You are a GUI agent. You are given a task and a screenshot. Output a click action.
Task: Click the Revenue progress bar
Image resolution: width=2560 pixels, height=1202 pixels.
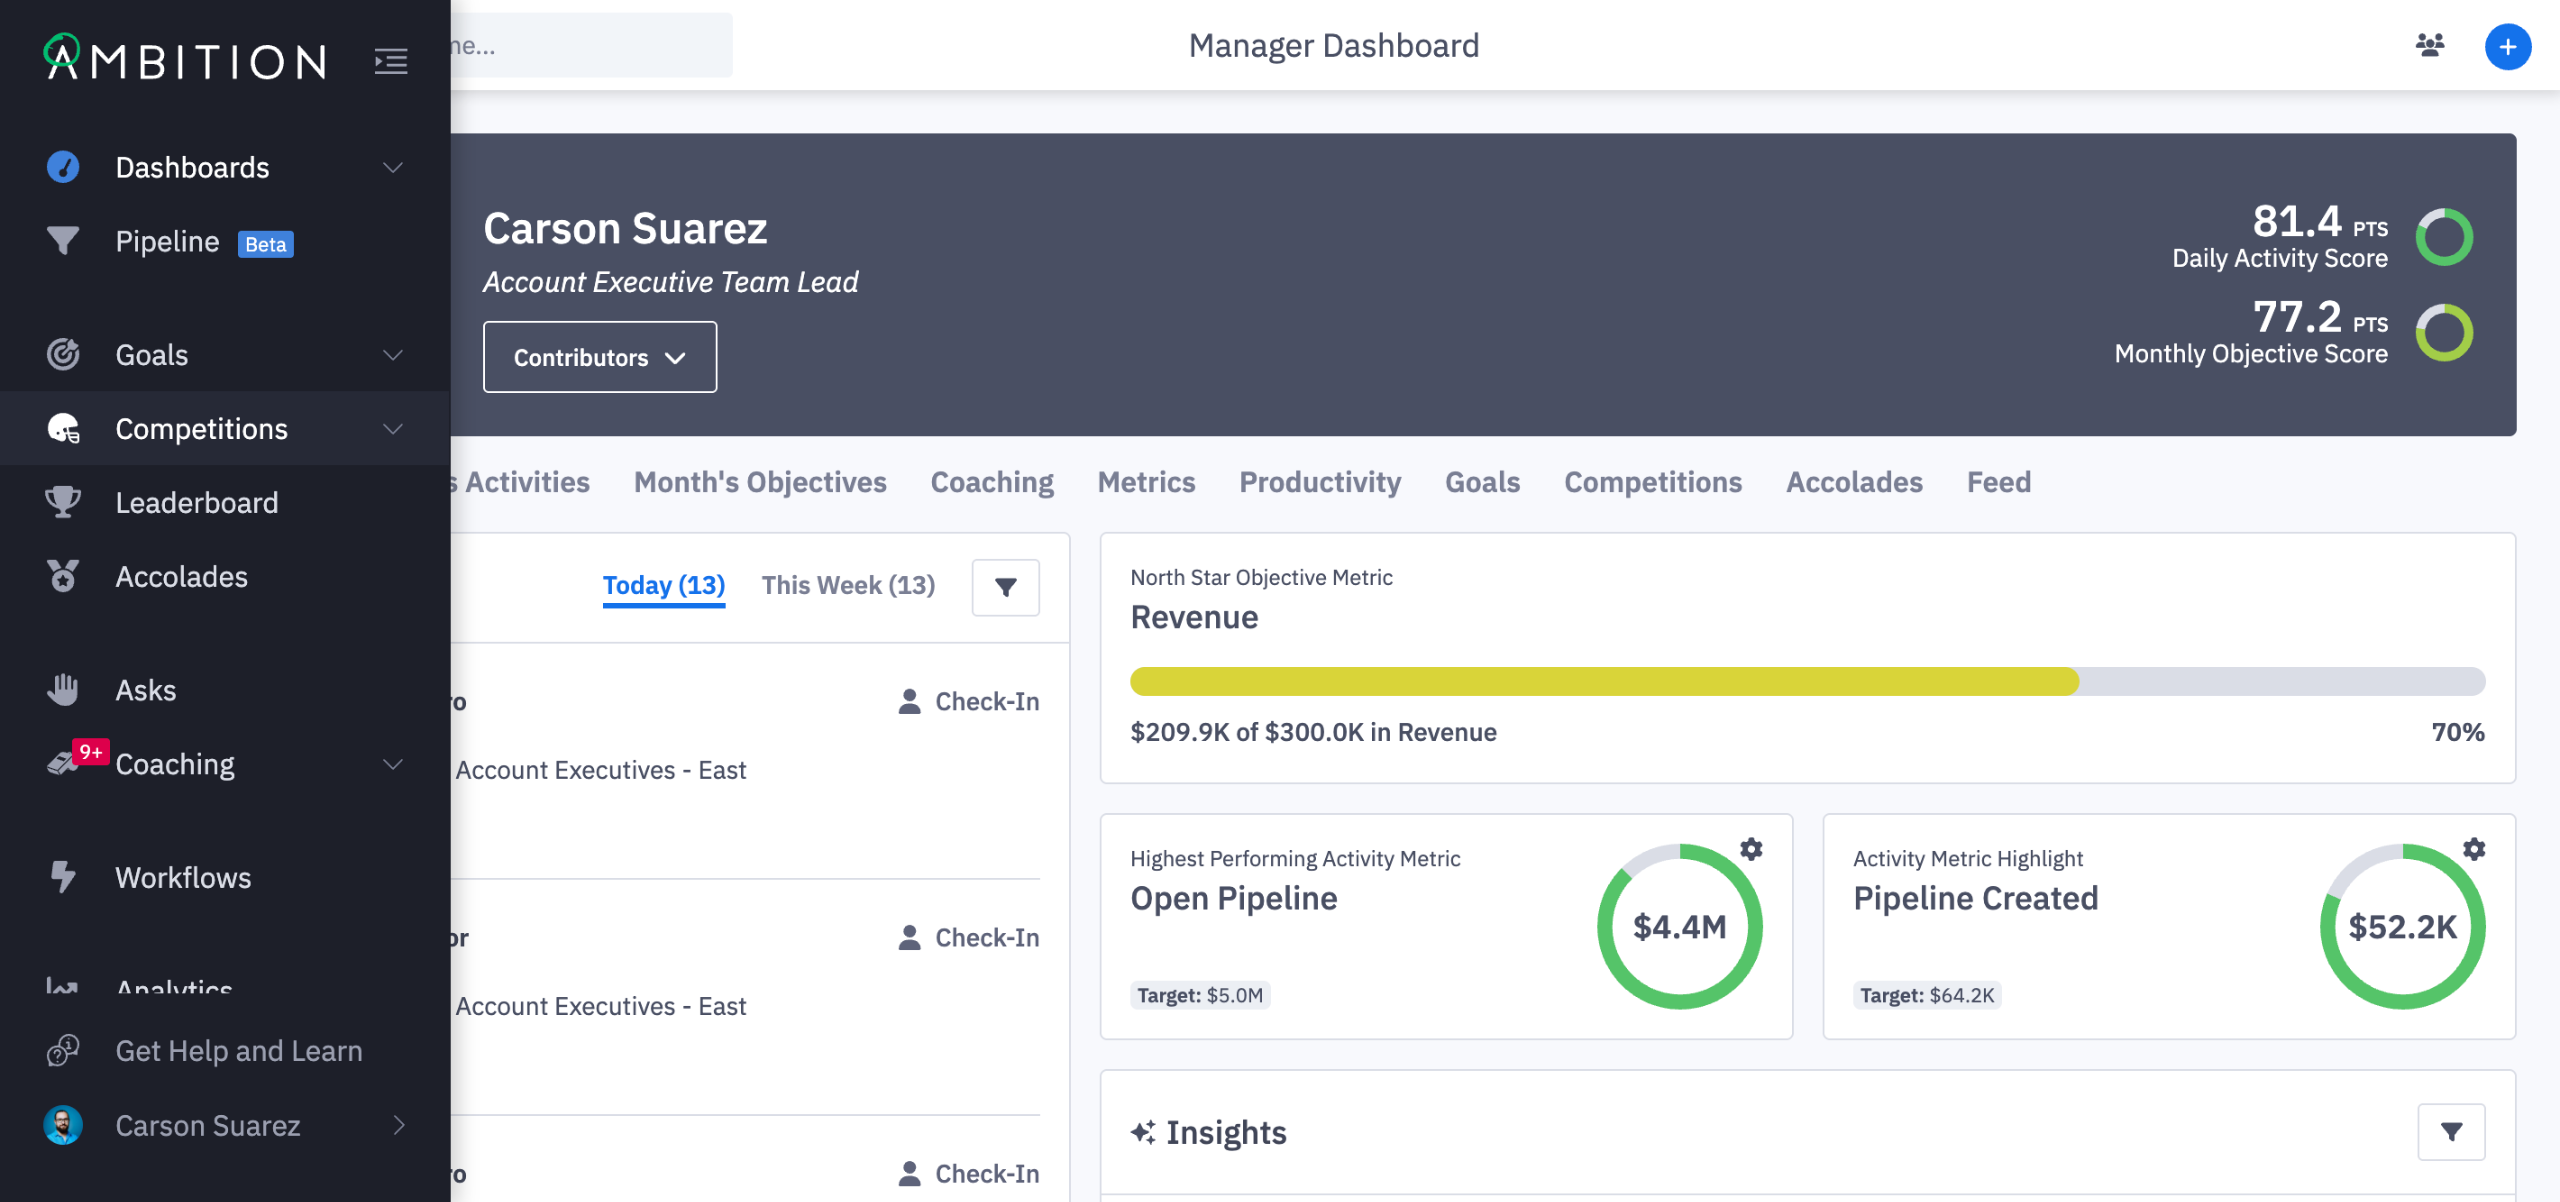coord(1806,682)
